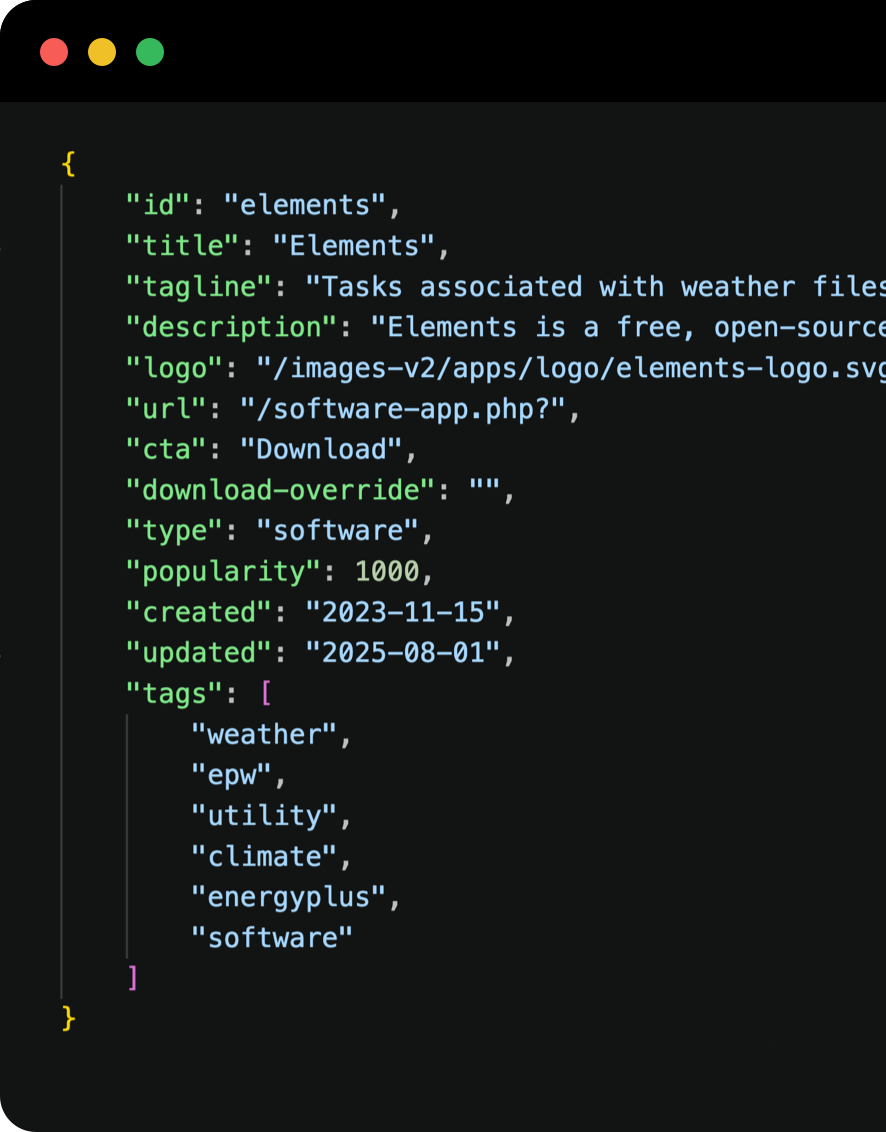The width and height of the screenshot is (886, 1132).
Task: Click the red close window dot
Action: pos(54,52)
